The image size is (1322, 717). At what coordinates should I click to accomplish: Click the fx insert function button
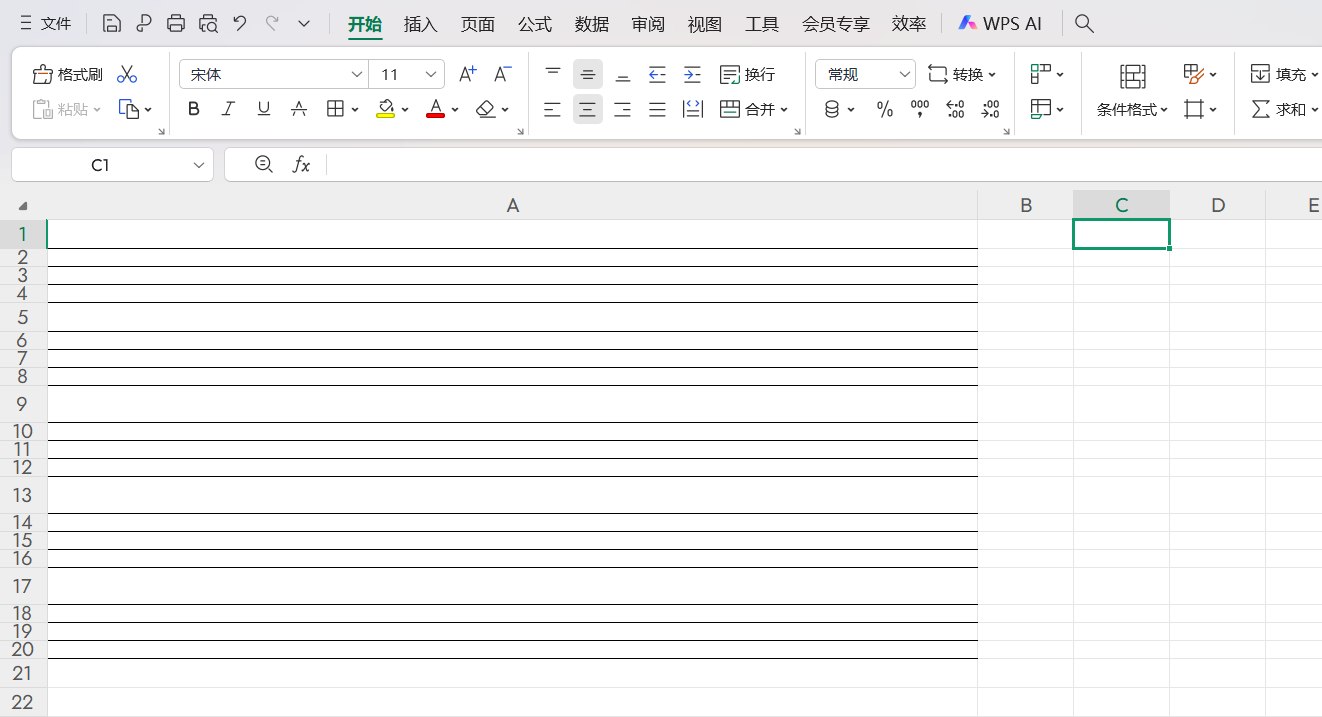point(301,164)
